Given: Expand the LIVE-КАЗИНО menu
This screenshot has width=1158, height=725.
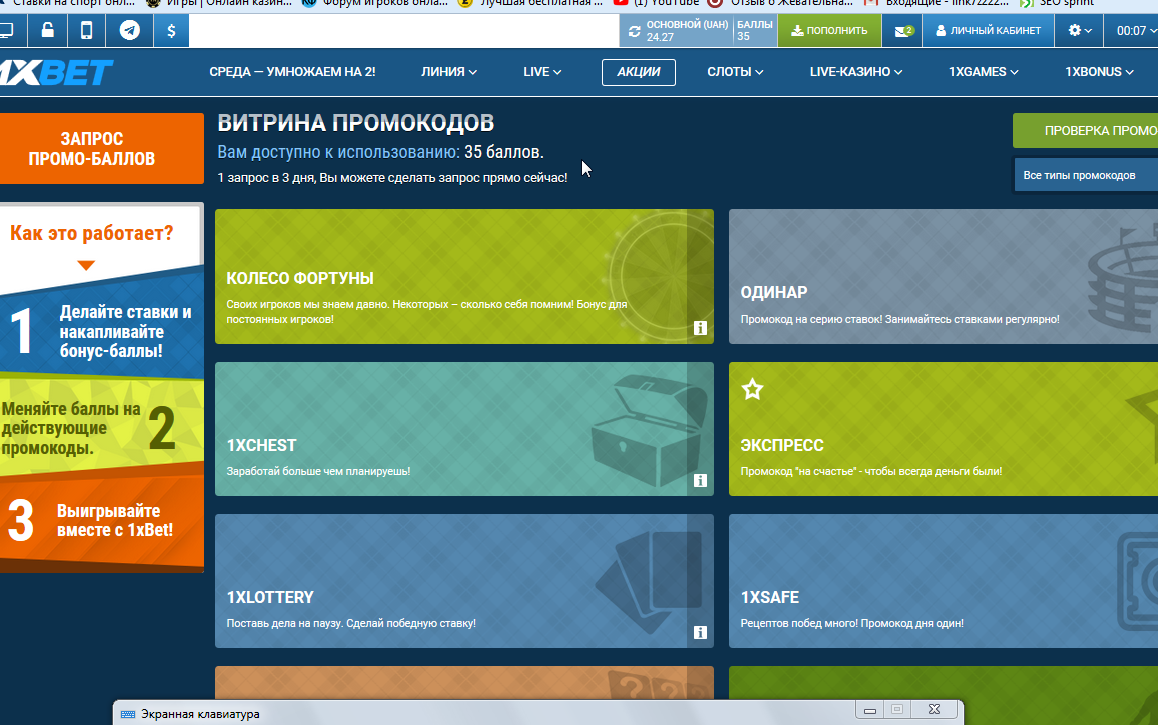Looking at the screenshot, I should [x=856, y=72].
